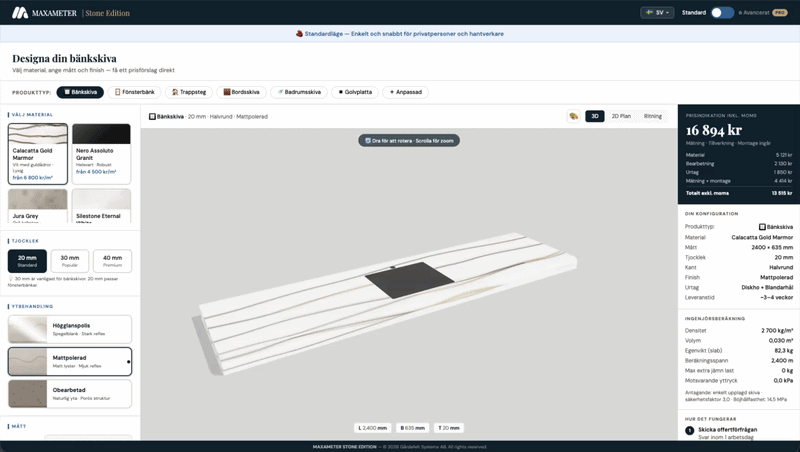
Task: Click the Mätning + montage price row
Action: click(x=738, y=181)
